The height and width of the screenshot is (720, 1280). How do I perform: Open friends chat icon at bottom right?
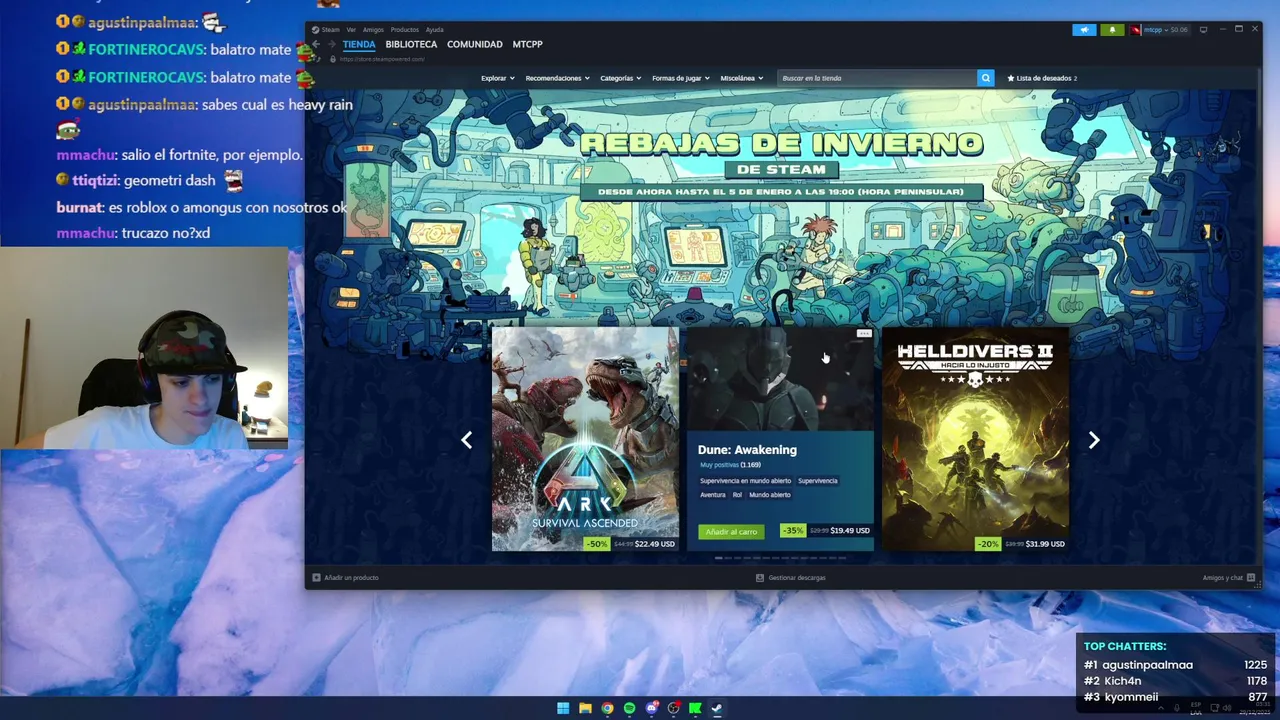tap(1251, 577)
